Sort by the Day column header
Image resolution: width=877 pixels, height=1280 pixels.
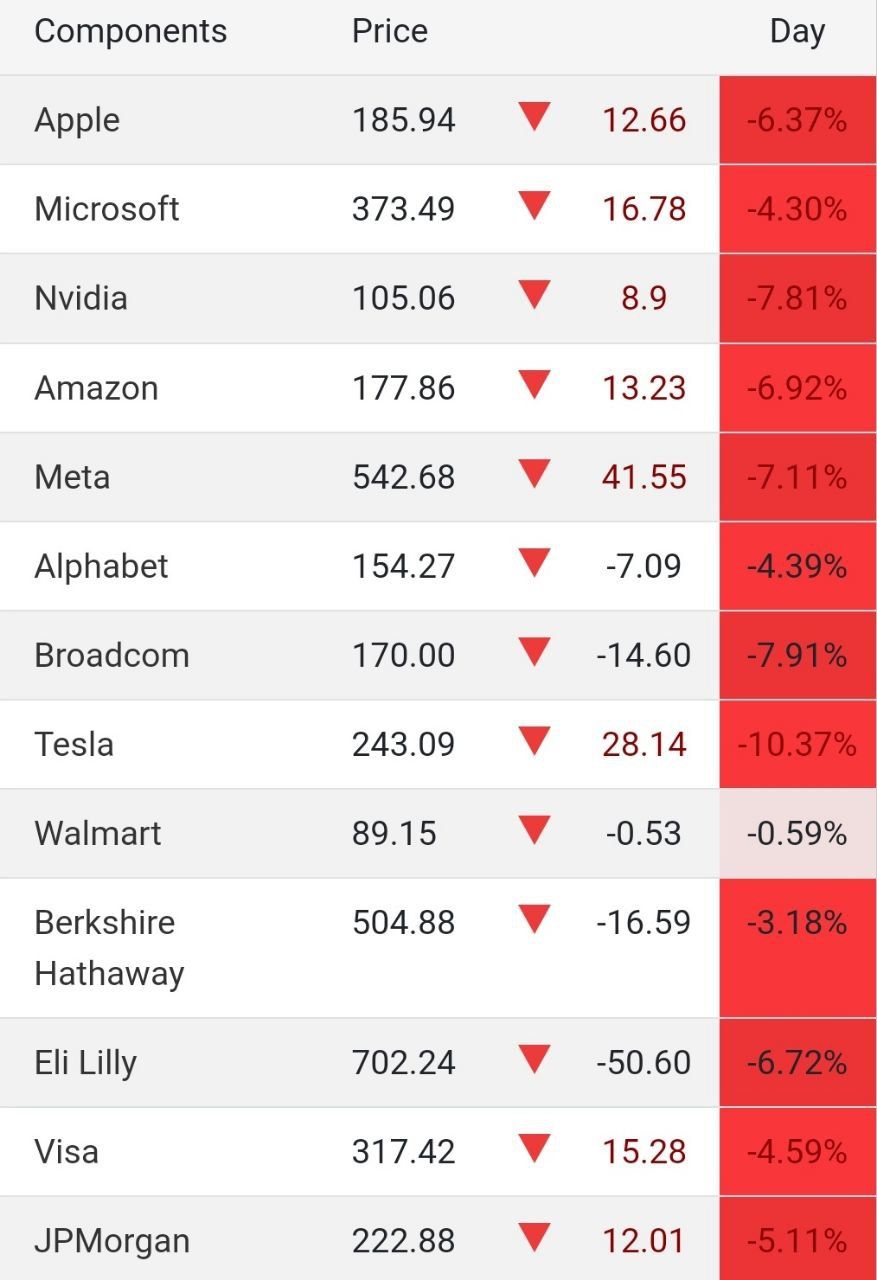pyautogui.click(x=797, y=31)
